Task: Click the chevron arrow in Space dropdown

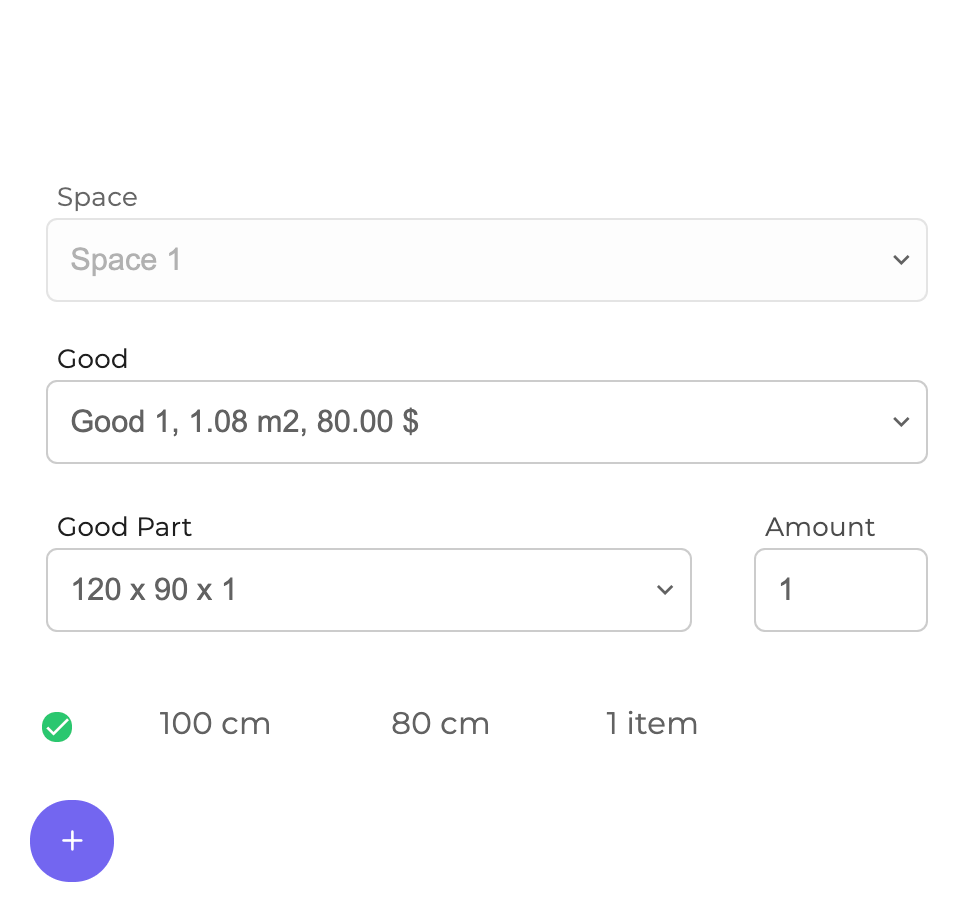Action: [900, 260]
